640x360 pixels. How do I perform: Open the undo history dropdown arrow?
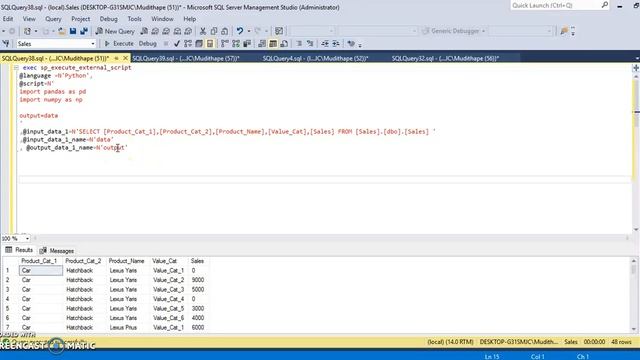(x=249, y=31)
